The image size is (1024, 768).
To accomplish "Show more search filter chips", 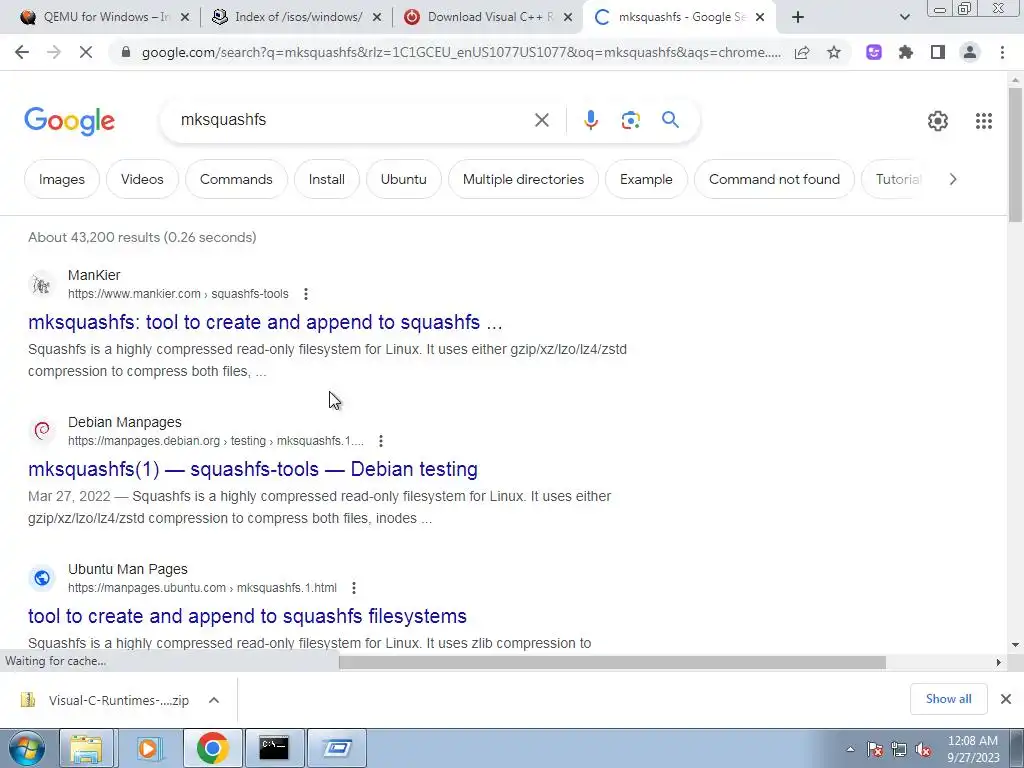I will tap(953, 179).
